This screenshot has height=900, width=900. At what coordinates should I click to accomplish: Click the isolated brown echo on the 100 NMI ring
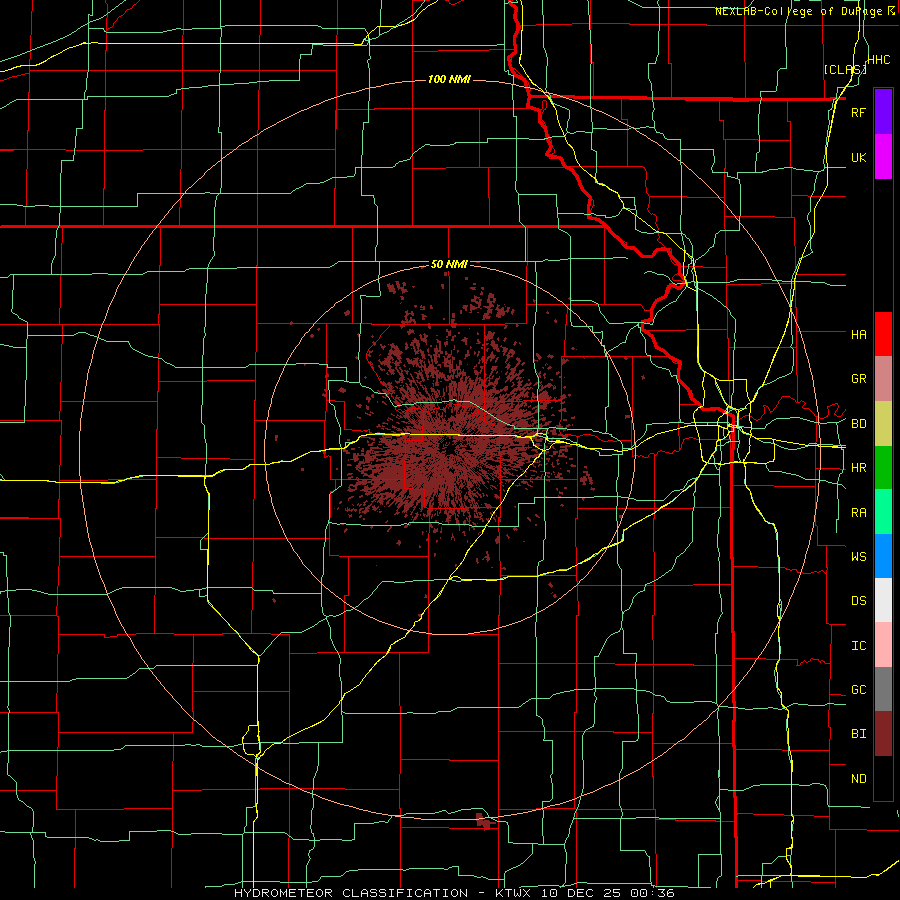coord(485,821)
